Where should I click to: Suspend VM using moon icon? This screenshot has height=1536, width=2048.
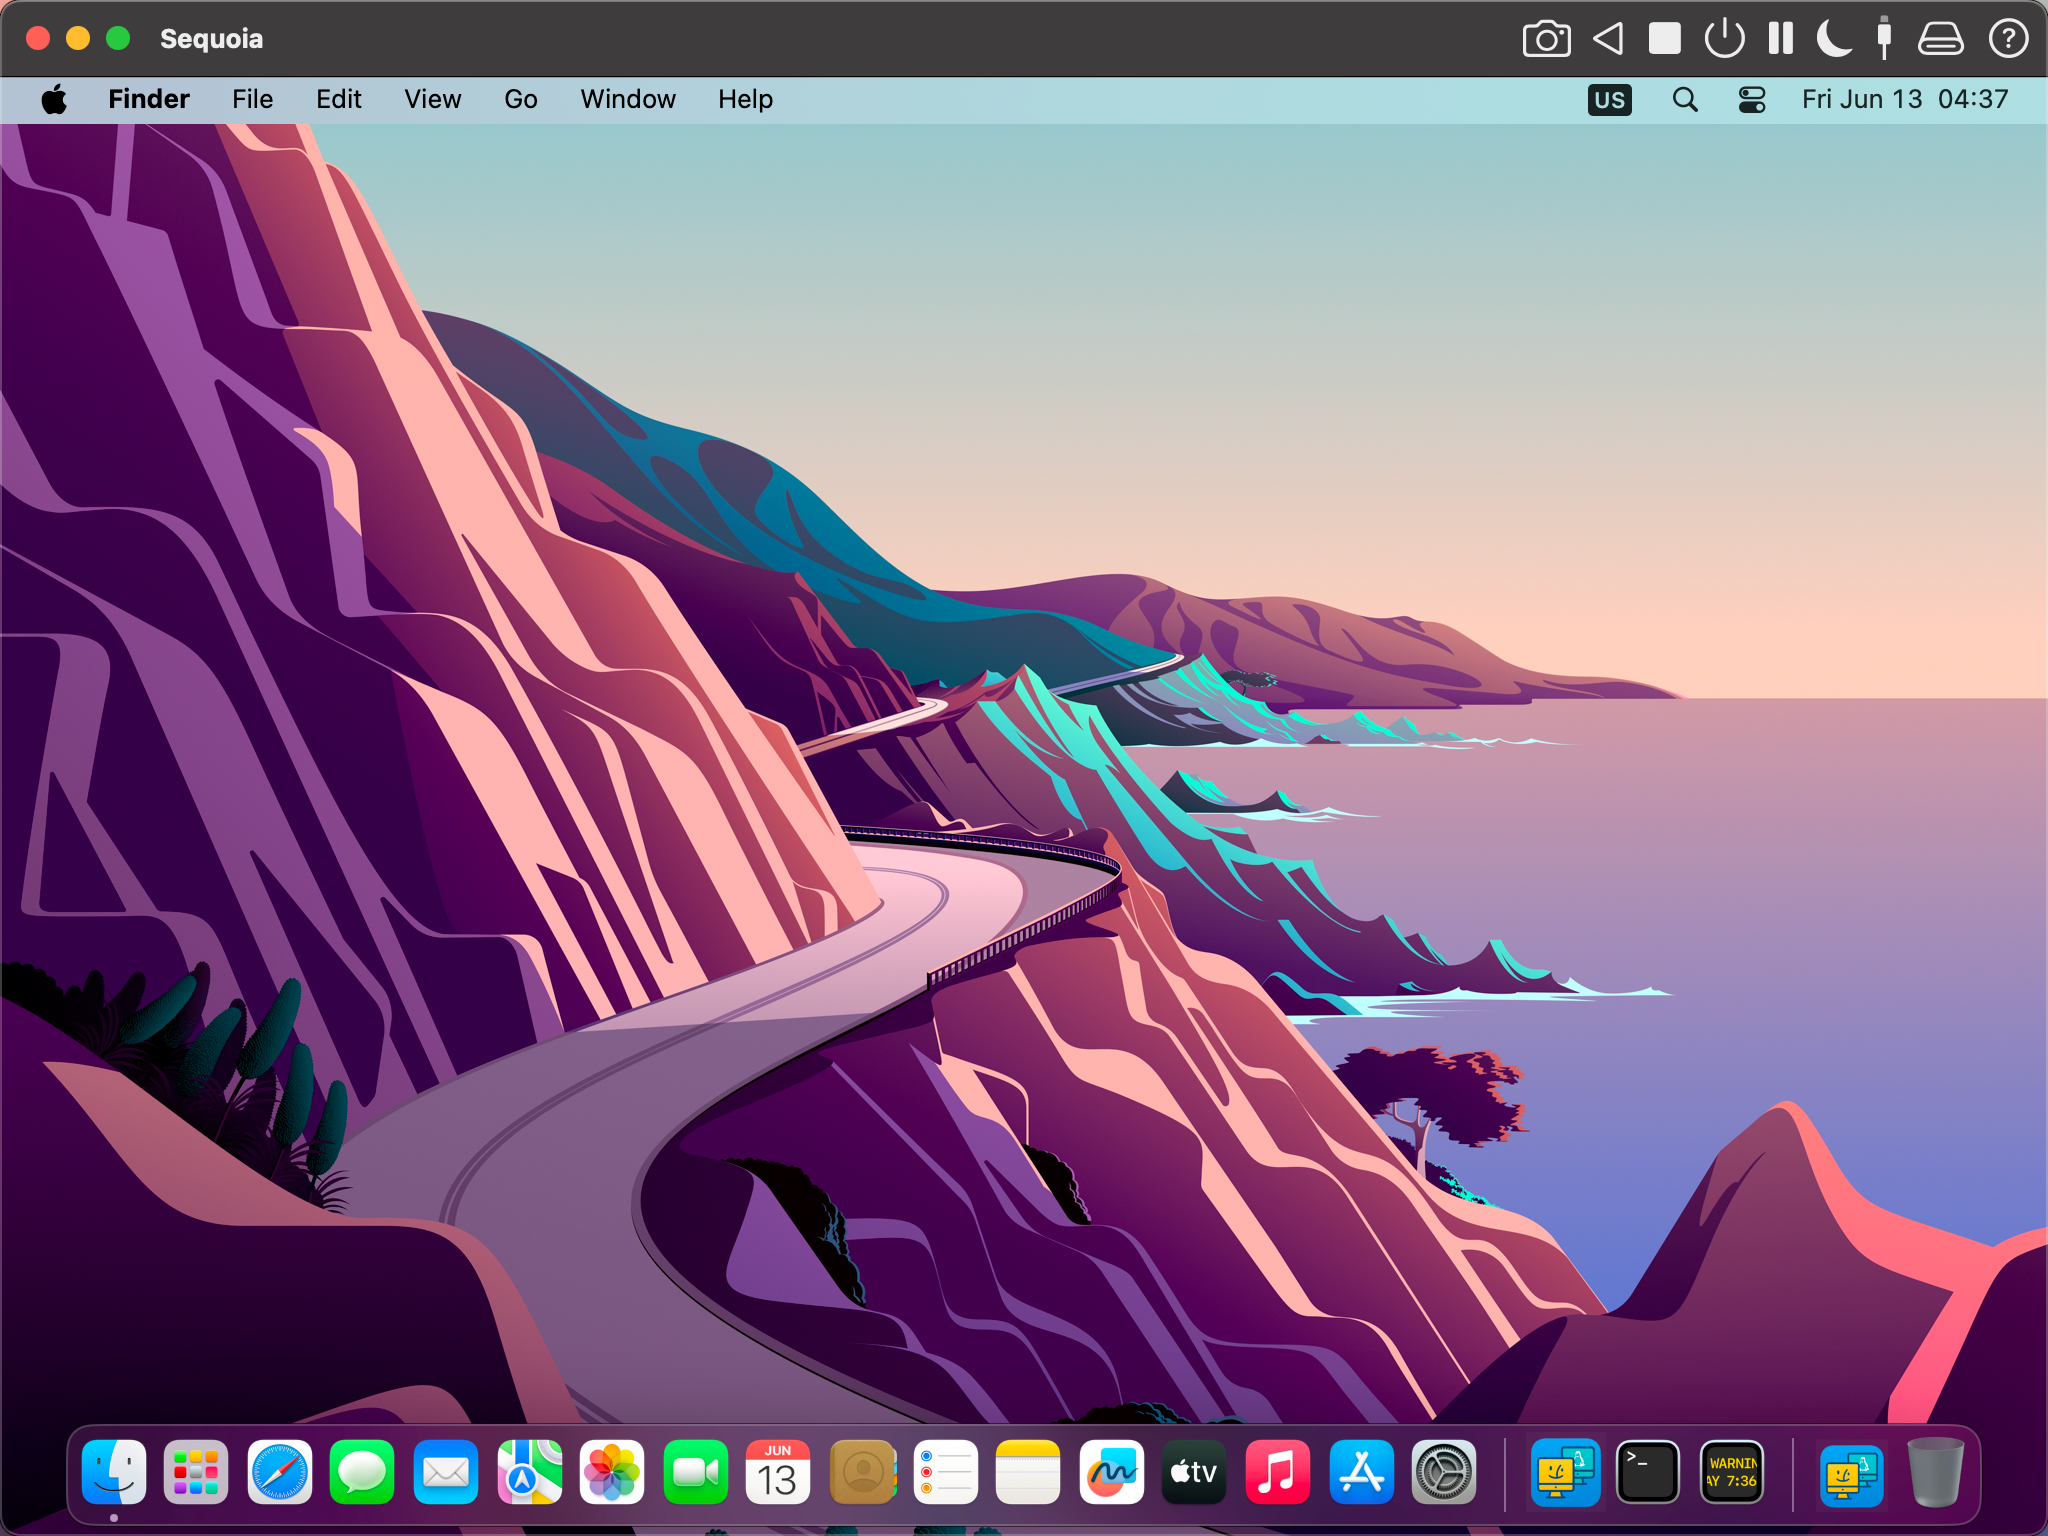coord(1834,39)
